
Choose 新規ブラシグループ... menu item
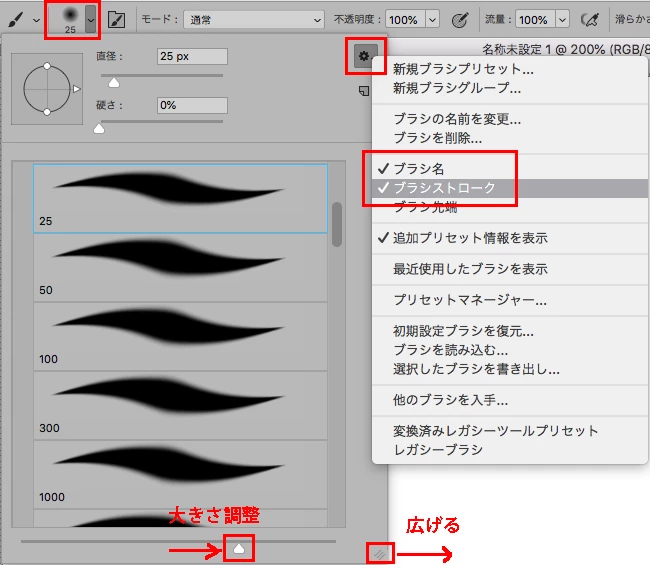pyautogui.click(x=510, y=88)
